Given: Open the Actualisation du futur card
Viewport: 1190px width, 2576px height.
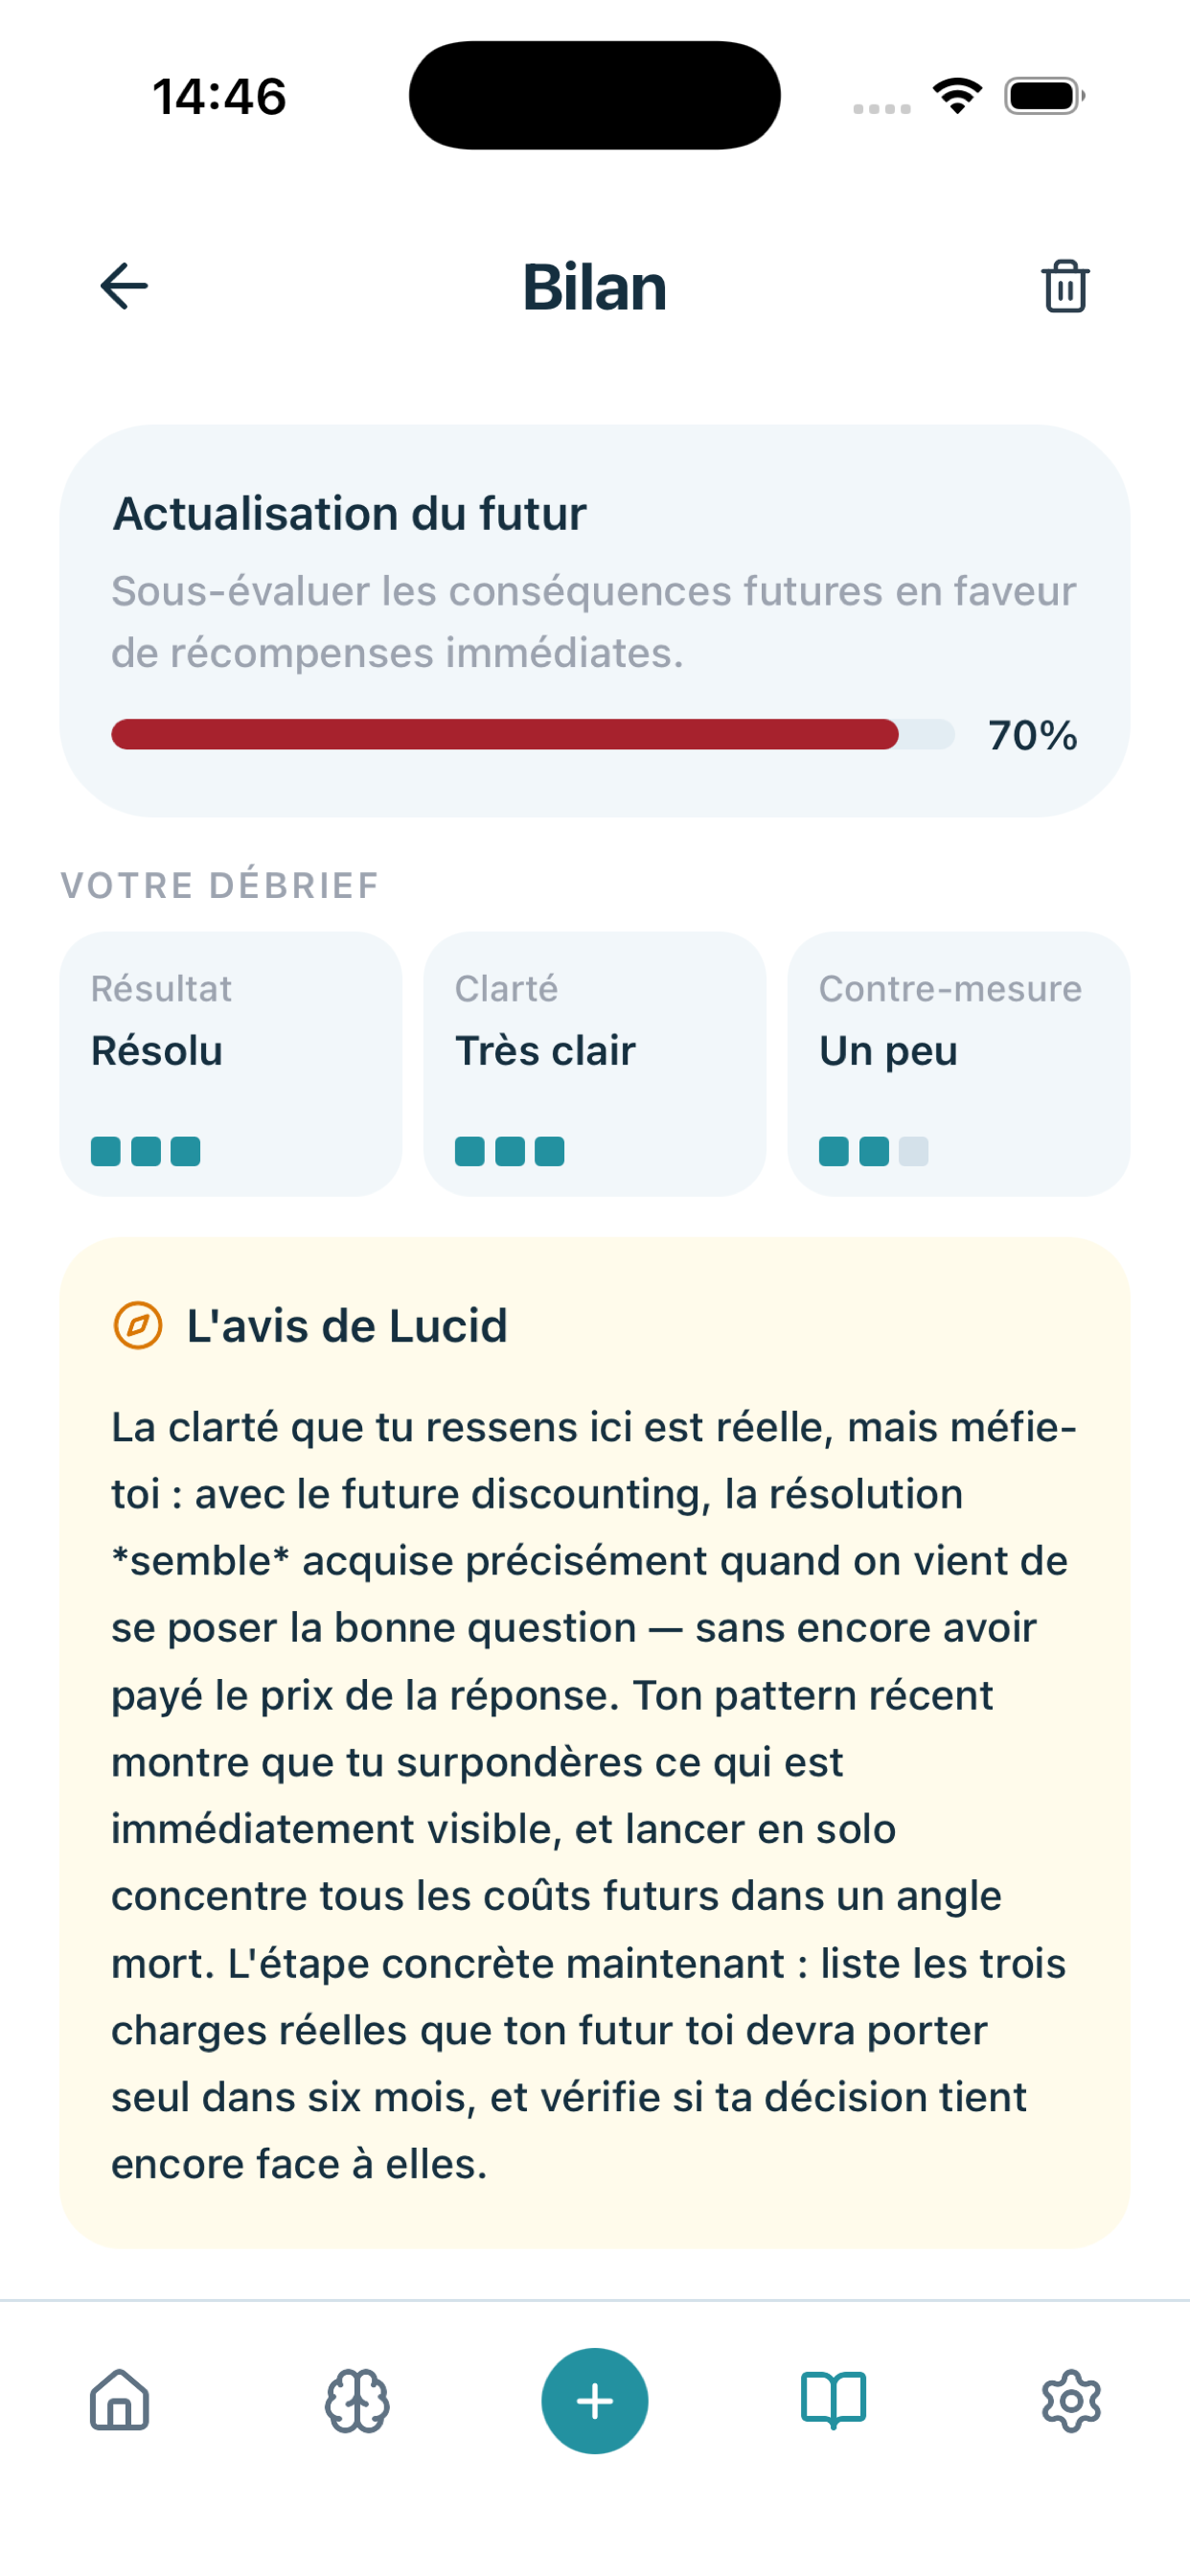Looking at the screenshot, I should coord(595,621).
